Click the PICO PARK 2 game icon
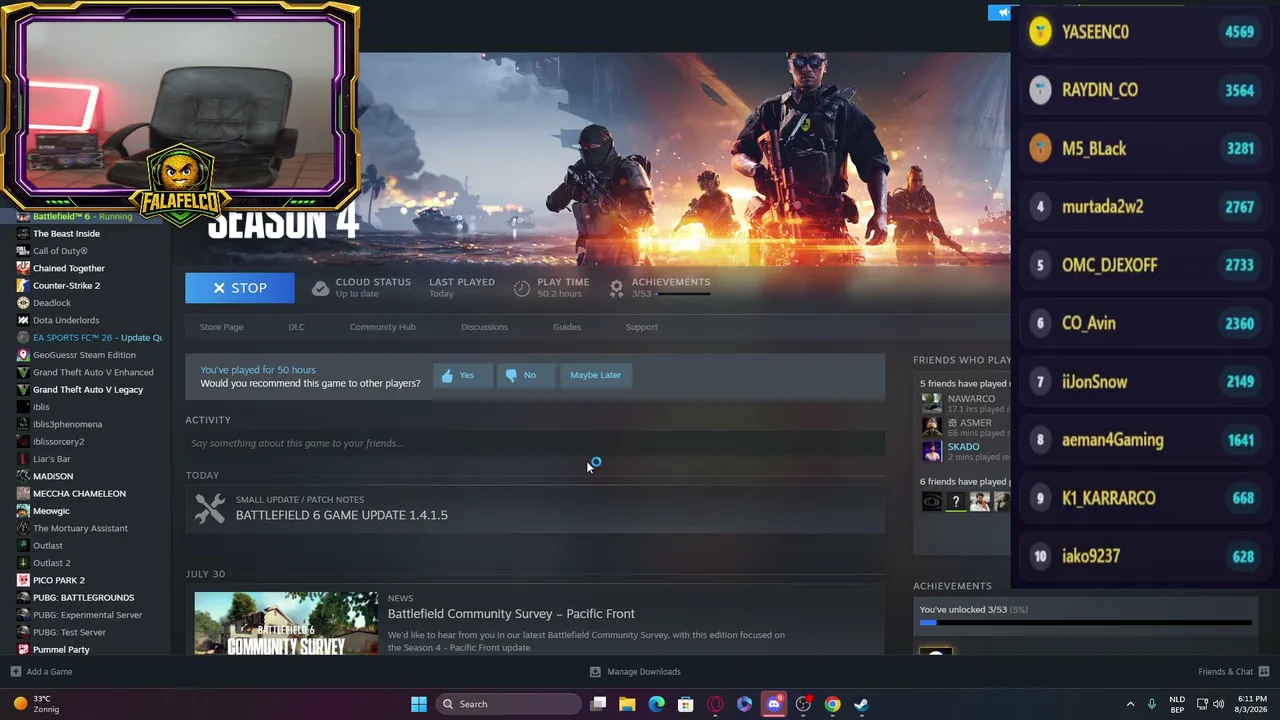 click(23, 580)
